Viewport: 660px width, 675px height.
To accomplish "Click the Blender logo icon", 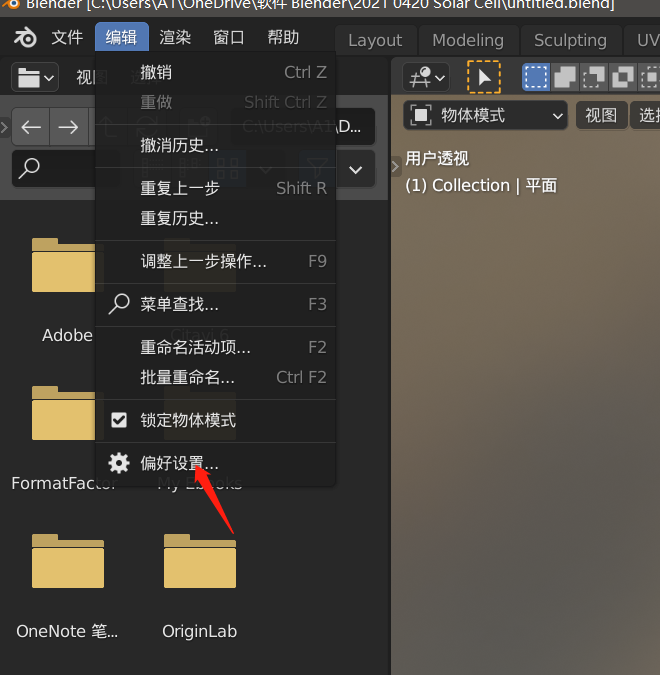I will (25, 37).
